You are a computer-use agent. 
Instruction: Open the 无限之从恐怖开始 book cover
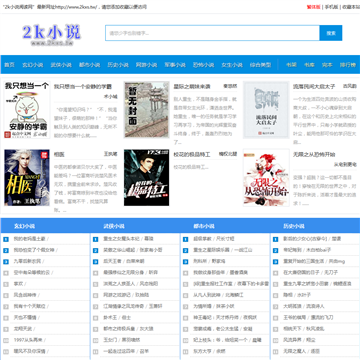(266, 178)
